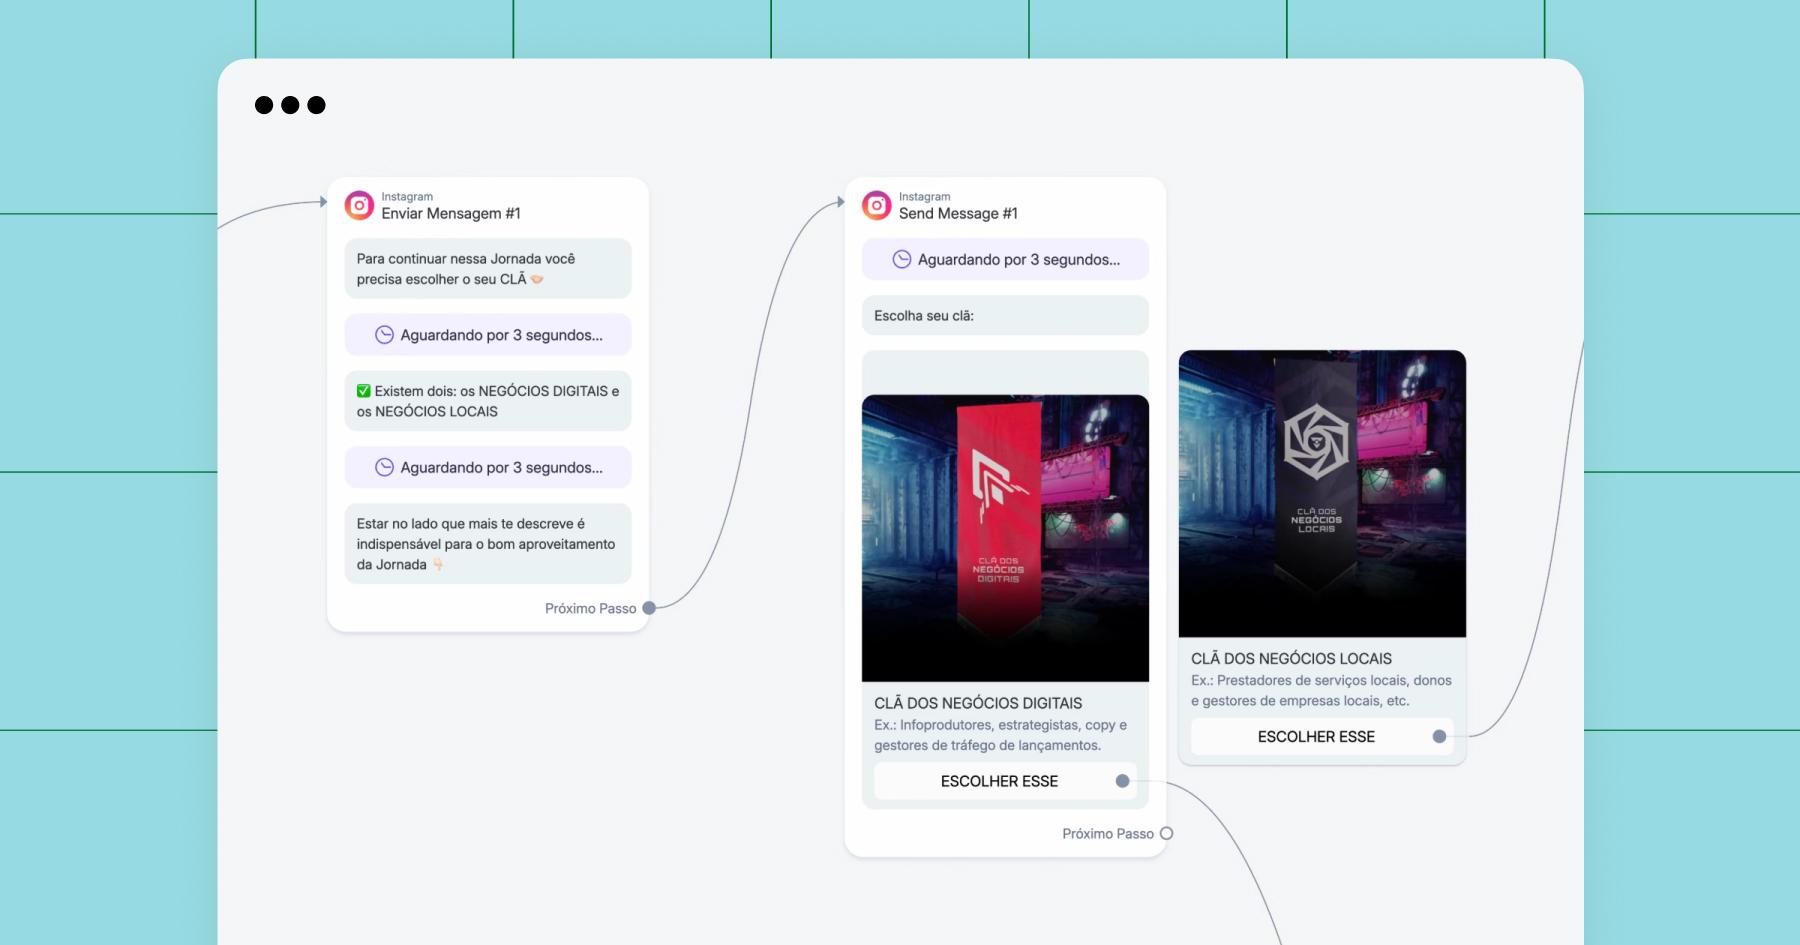1800x945 pixels.
Task: Select the 'Estar no lado que mais te descreve' message
Action: click(x=488, y=543)
